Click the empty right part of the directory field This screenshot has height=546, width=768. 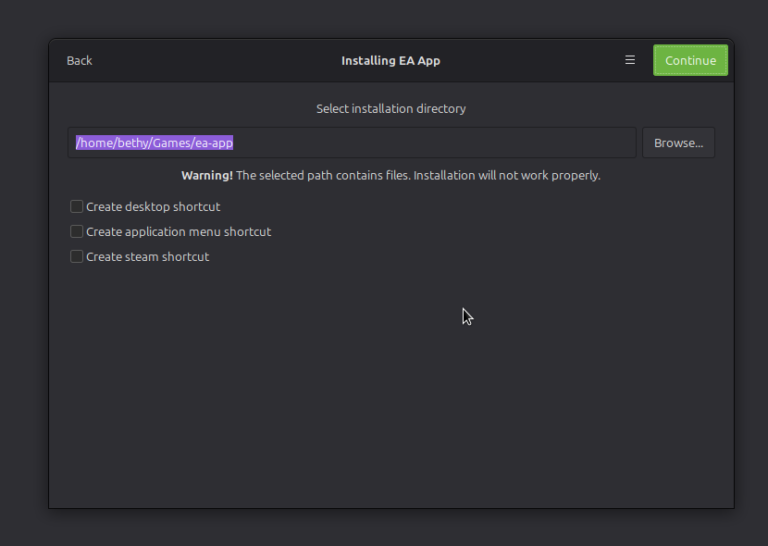tap(450, 143)
